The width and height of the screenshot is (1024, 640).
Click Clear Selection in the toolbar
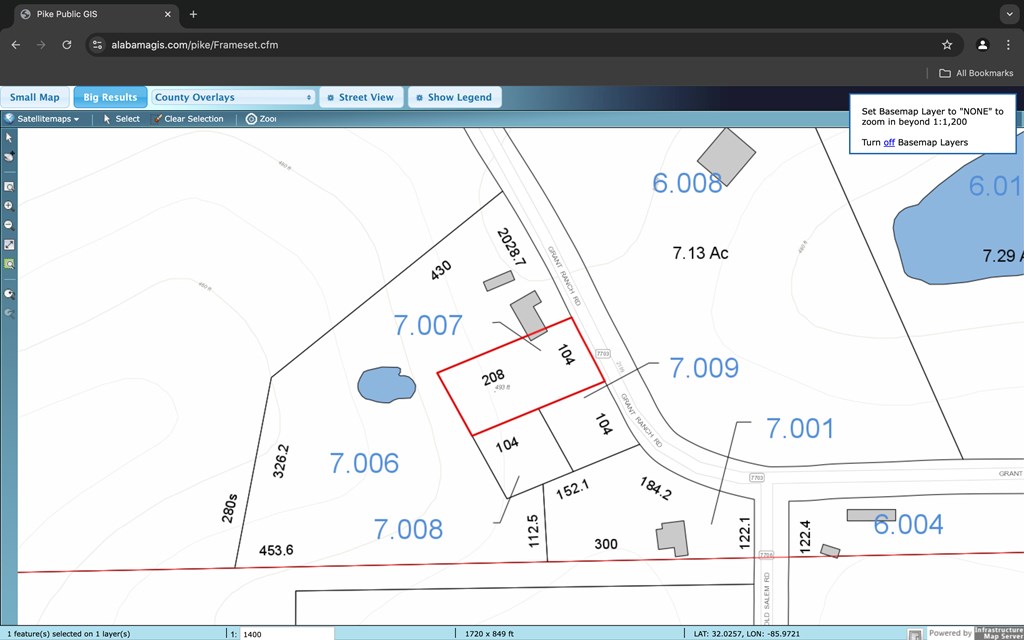point(187,119)
